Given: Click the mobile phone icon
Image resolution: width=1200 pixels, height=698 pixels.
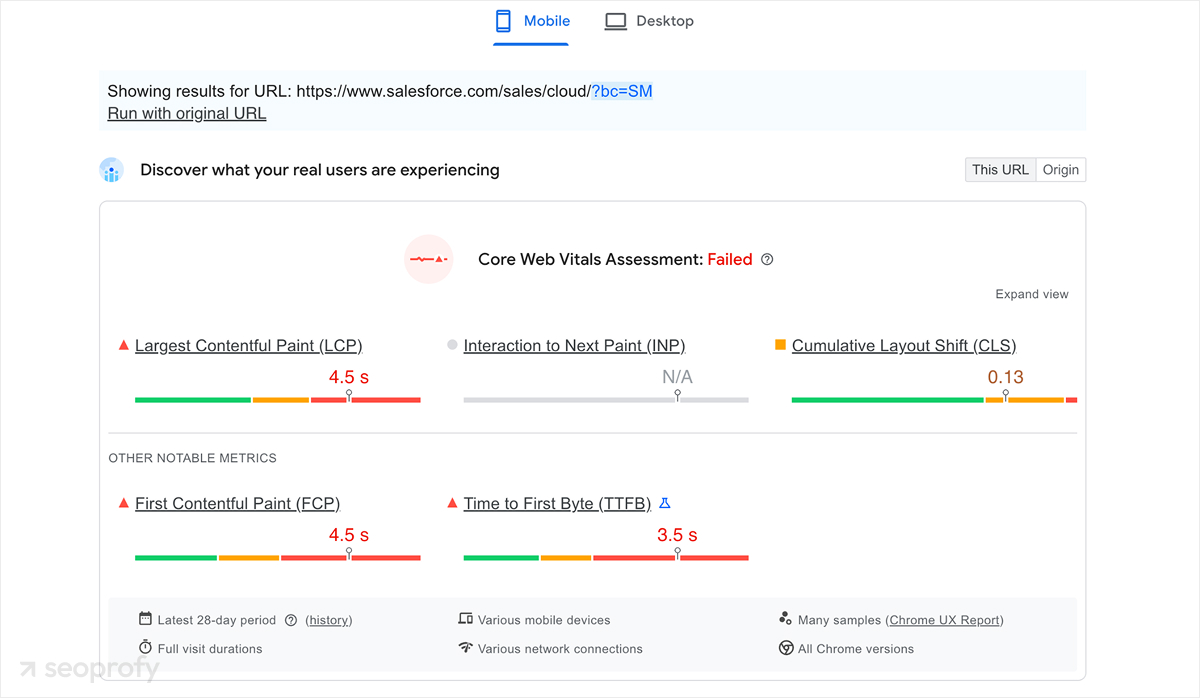Looking at the screenshot, I should point(503,21).
